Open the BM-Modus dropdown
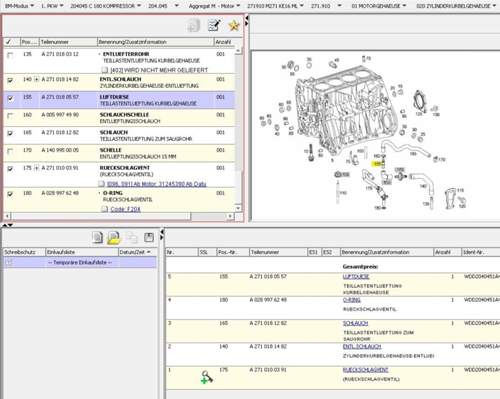Viewport: 500px width, 399px height. 19,6
